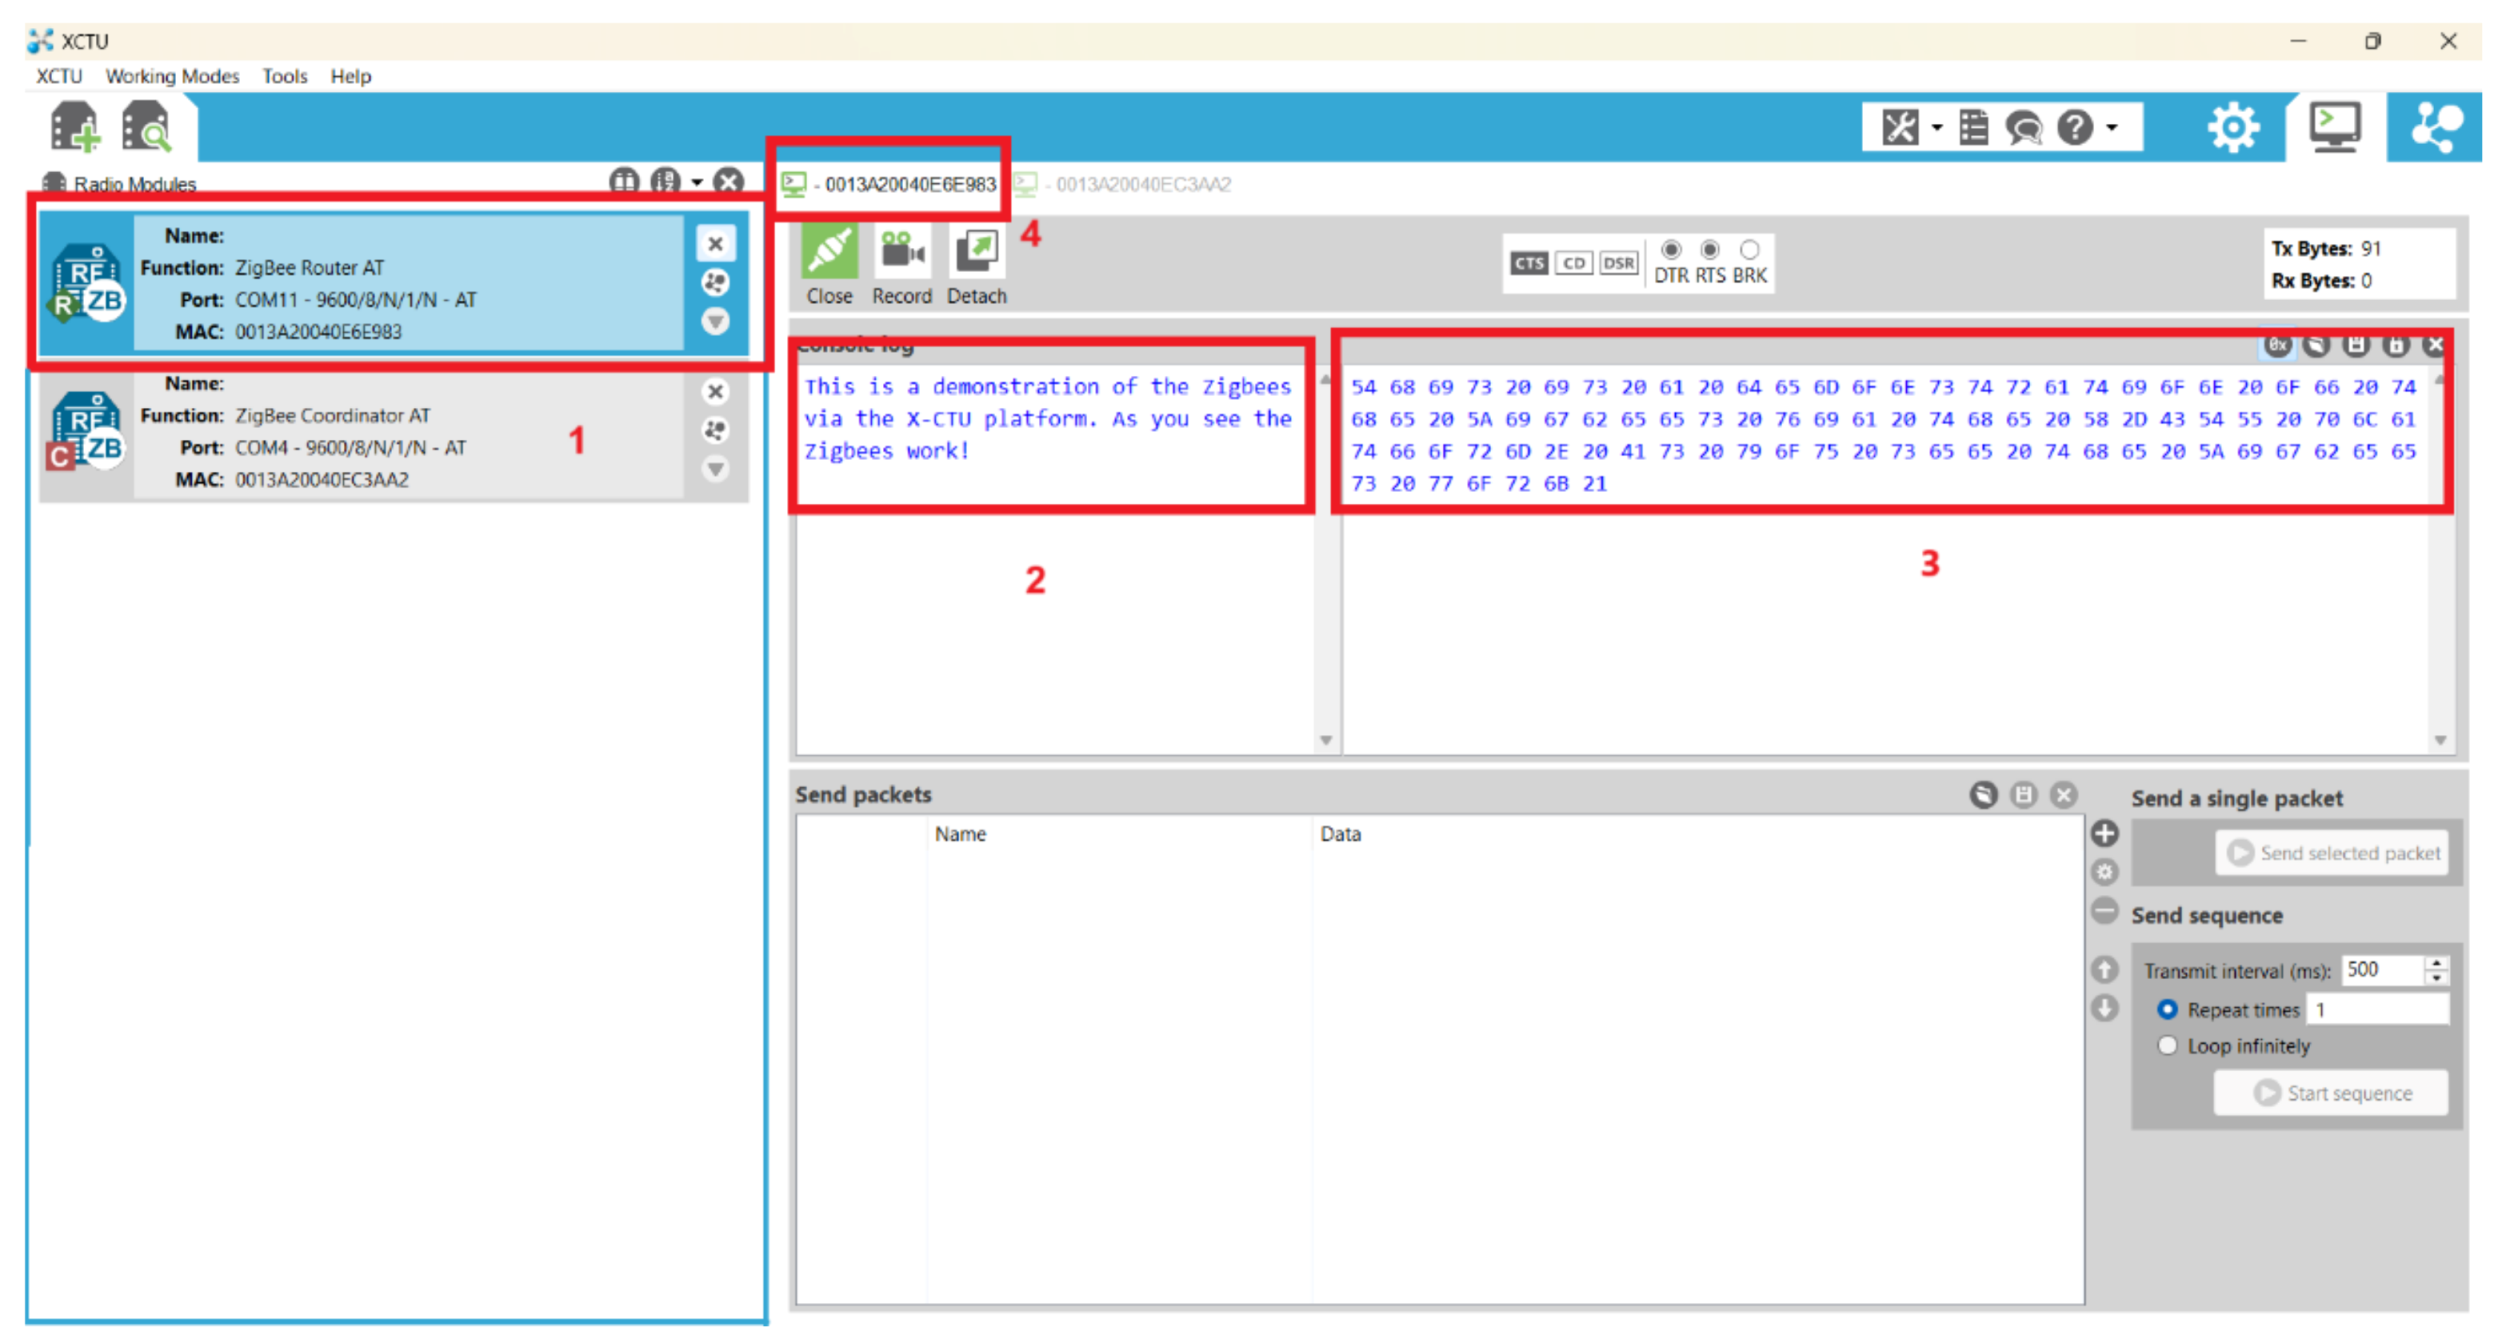Click the Record console session icon
This screenshot has height=1343, width=2502.
pos(901,252)
